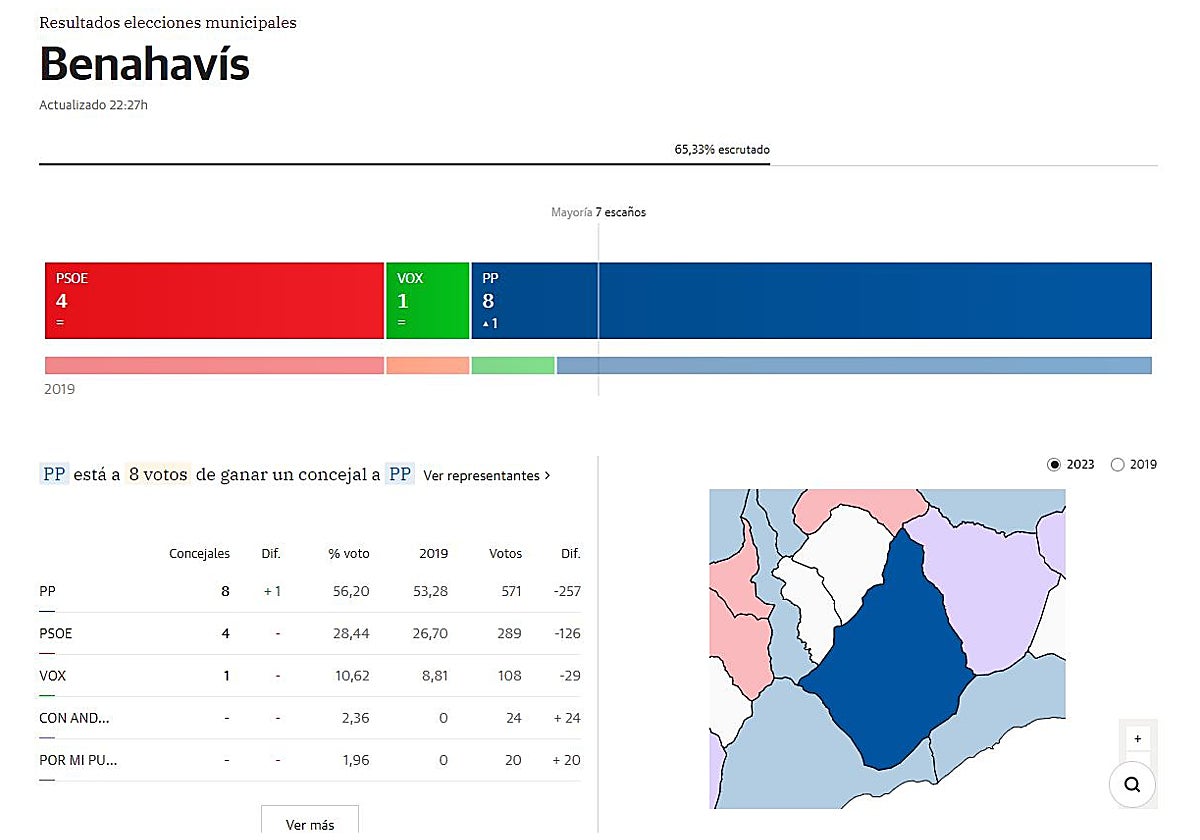The width and height of the screenshot is (1200, 840).
Task: Click the 65,33% escrutado progress bar
Action: [x=404, y=163]
